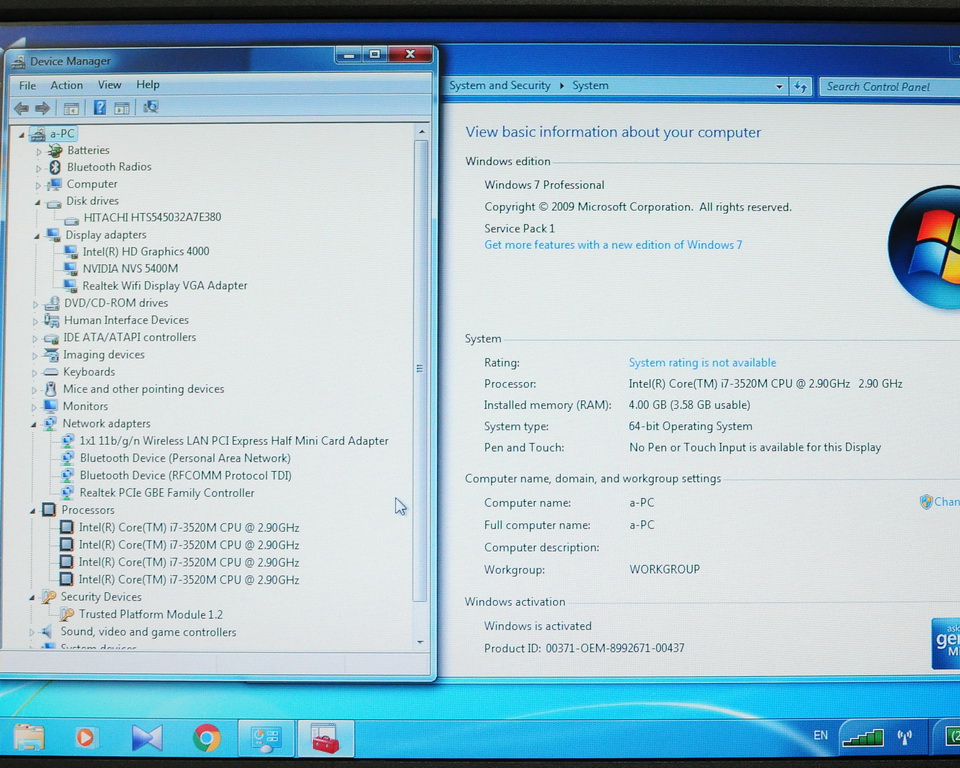Viewport: 960px width, 768px height.
Task: Click the Realtek PCIe GBE network icon
Action: click(67, 492)
